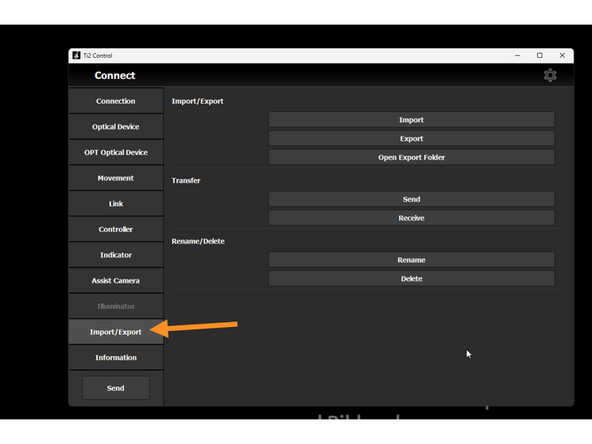This screenshot has width=592, height=444.
Task: Click the Import button
Action: click(412, 120)
